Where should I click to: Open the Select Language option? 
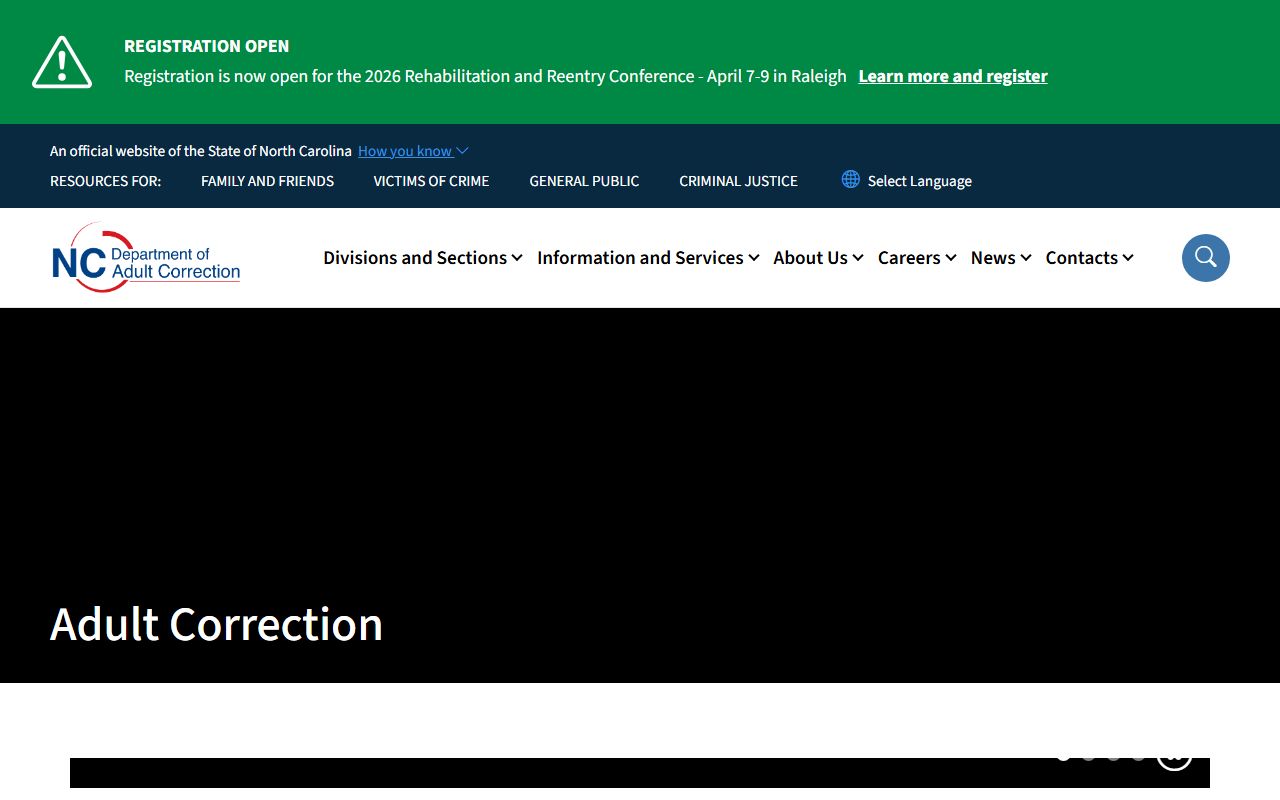919,181
